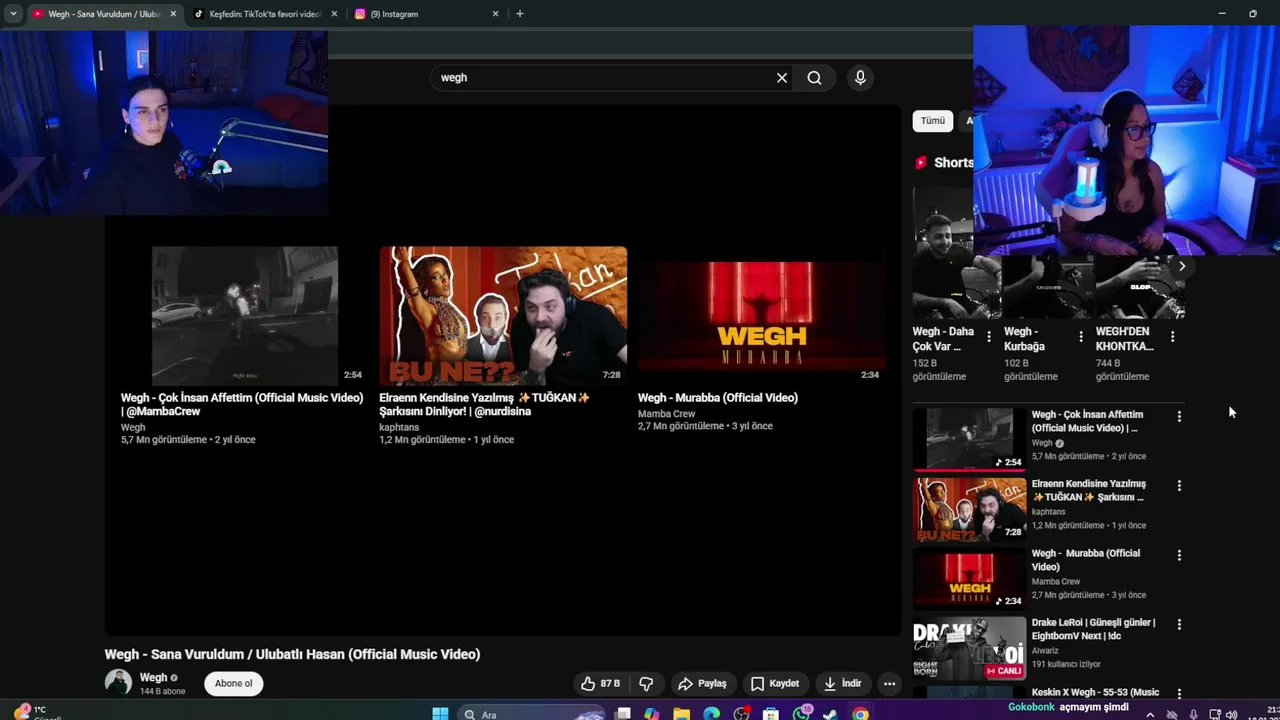Click the microphone tray icon
The width and height of the screenshot is (1280, 720).
[1194, 715]
